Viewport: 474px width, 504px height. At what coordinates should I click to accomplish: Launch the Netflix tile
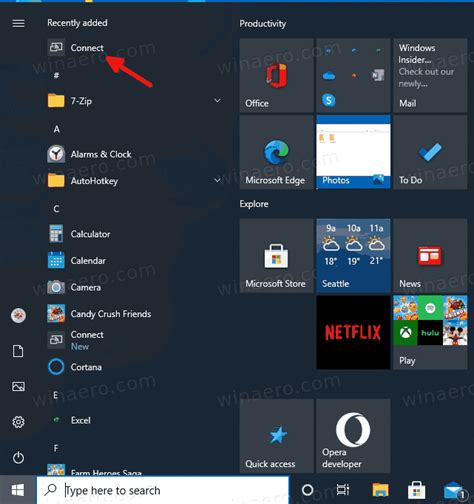pyautogui.click(x=353, y=332)
